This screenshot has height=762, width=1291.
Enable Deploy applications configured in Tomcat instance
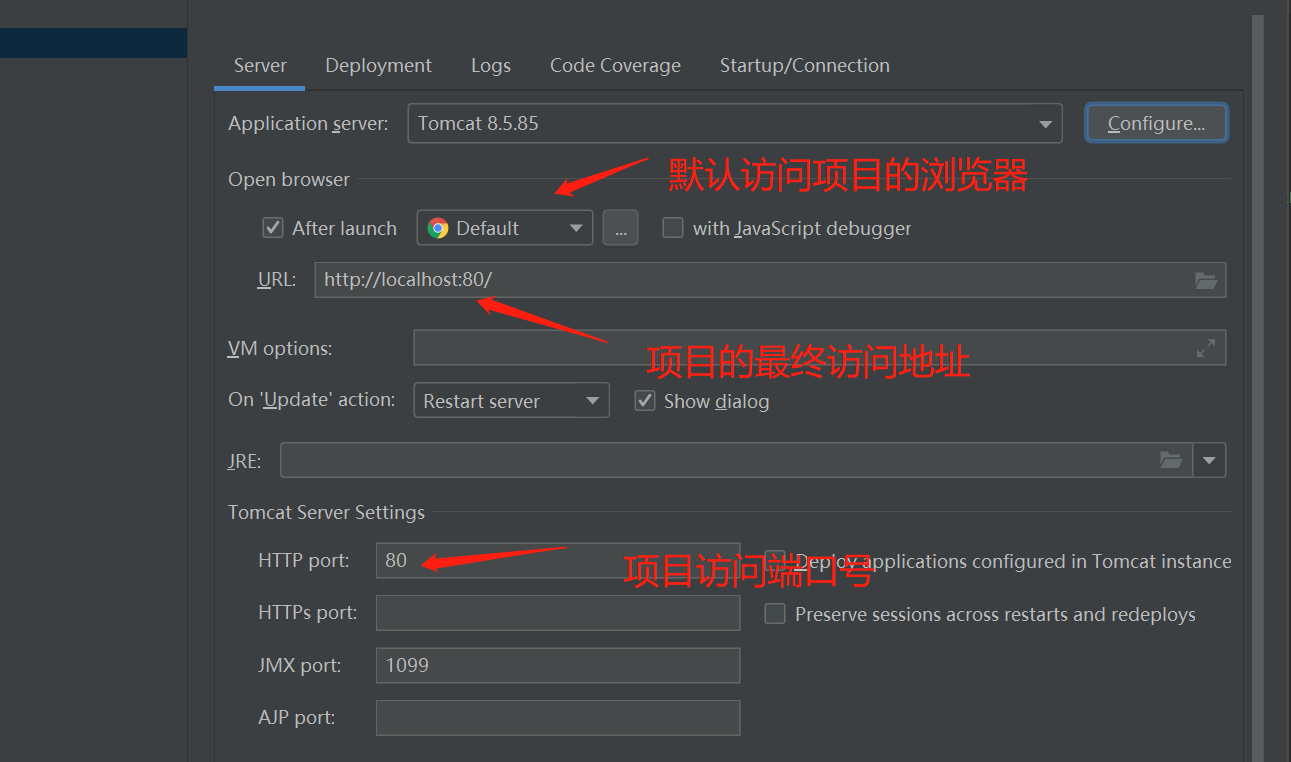[775, 561]
